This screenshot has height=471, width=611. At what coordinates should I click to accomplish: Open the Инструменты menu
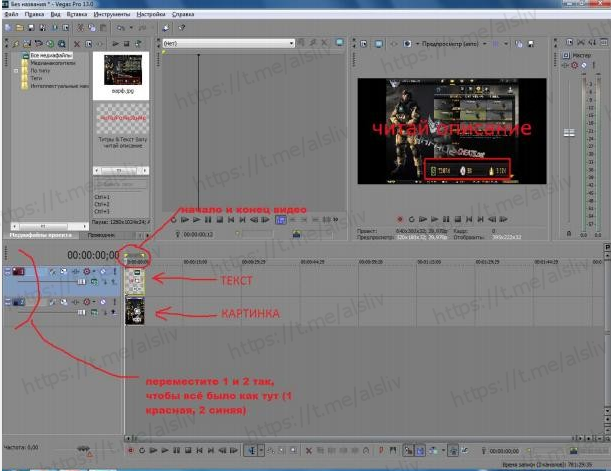pyautogui.click(x=113, y=15)
